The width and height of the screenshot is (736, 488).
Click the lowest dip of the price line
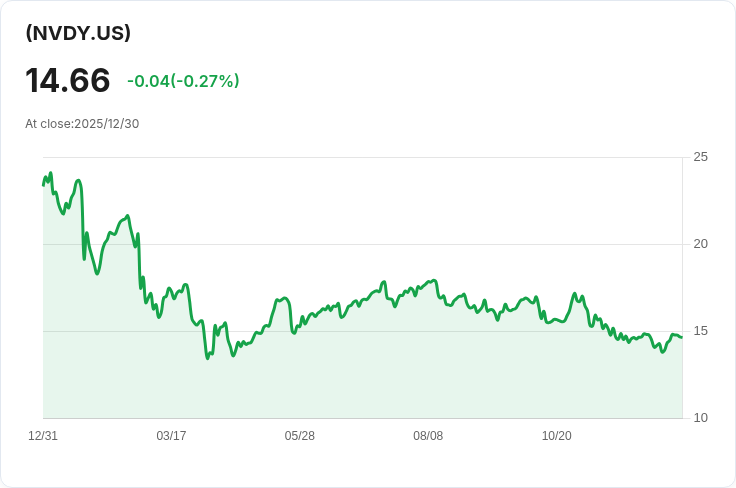tap(207, 358)
